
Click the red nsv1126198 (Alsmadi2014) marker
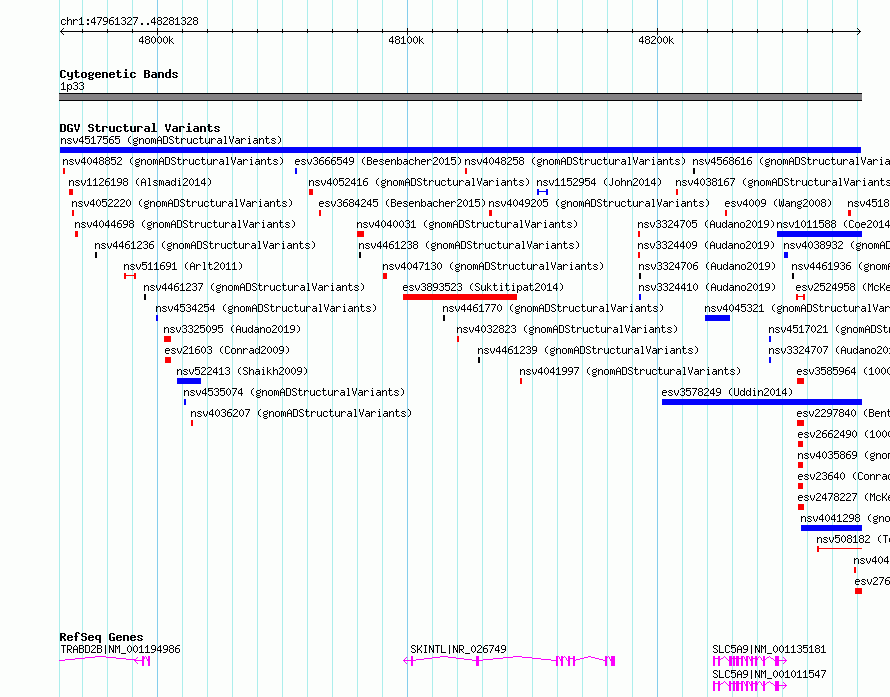(x=71, y=192)
